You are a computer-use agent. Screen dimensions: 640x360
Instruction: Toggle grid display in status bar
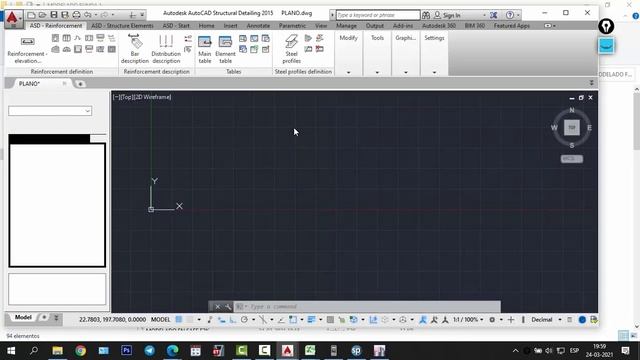(179, 320)
